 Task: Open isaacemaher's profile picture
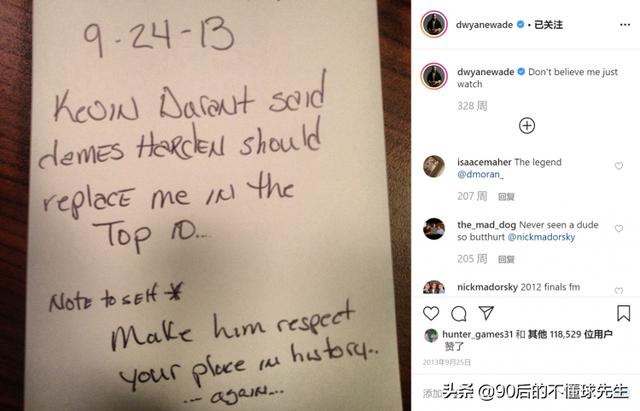434,166
